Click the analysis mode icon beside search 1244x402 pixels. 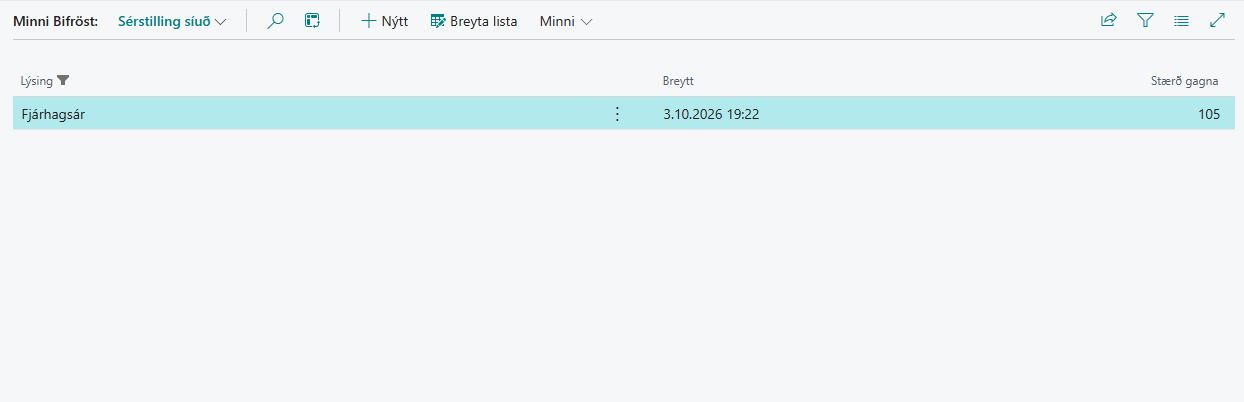313,21
